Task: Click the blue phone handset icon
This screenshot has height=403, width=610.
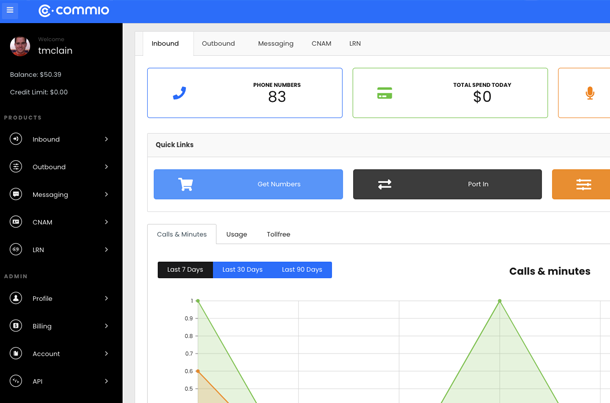Action: [x=179, y=93]
